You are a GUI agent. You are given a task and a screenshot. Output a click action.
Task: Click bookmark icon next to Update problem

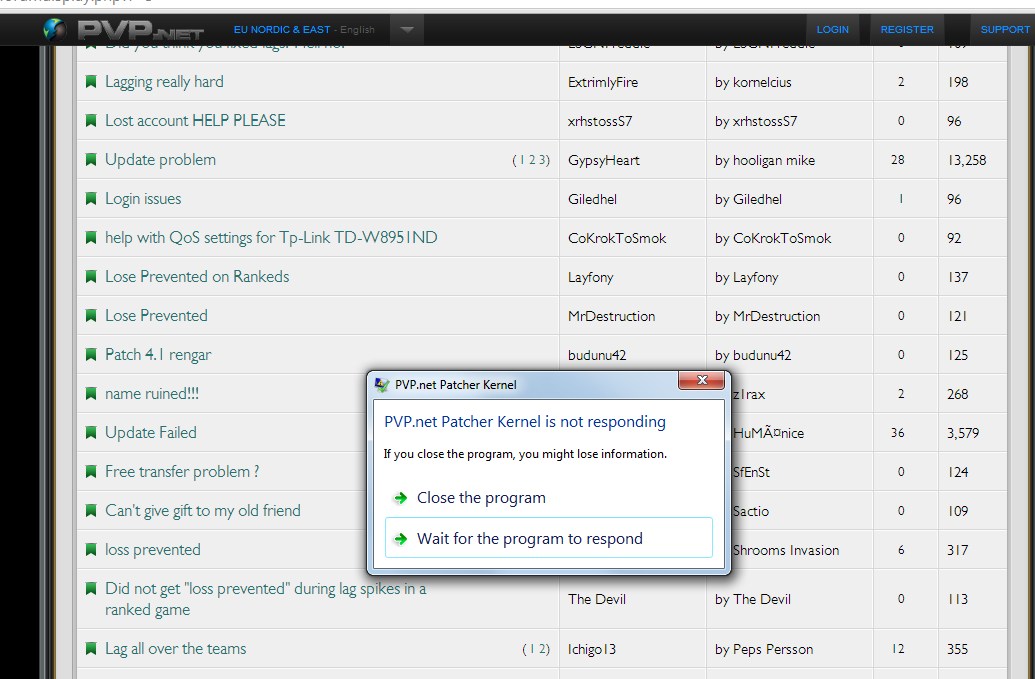pyautogui.click(x=91, y=160)
